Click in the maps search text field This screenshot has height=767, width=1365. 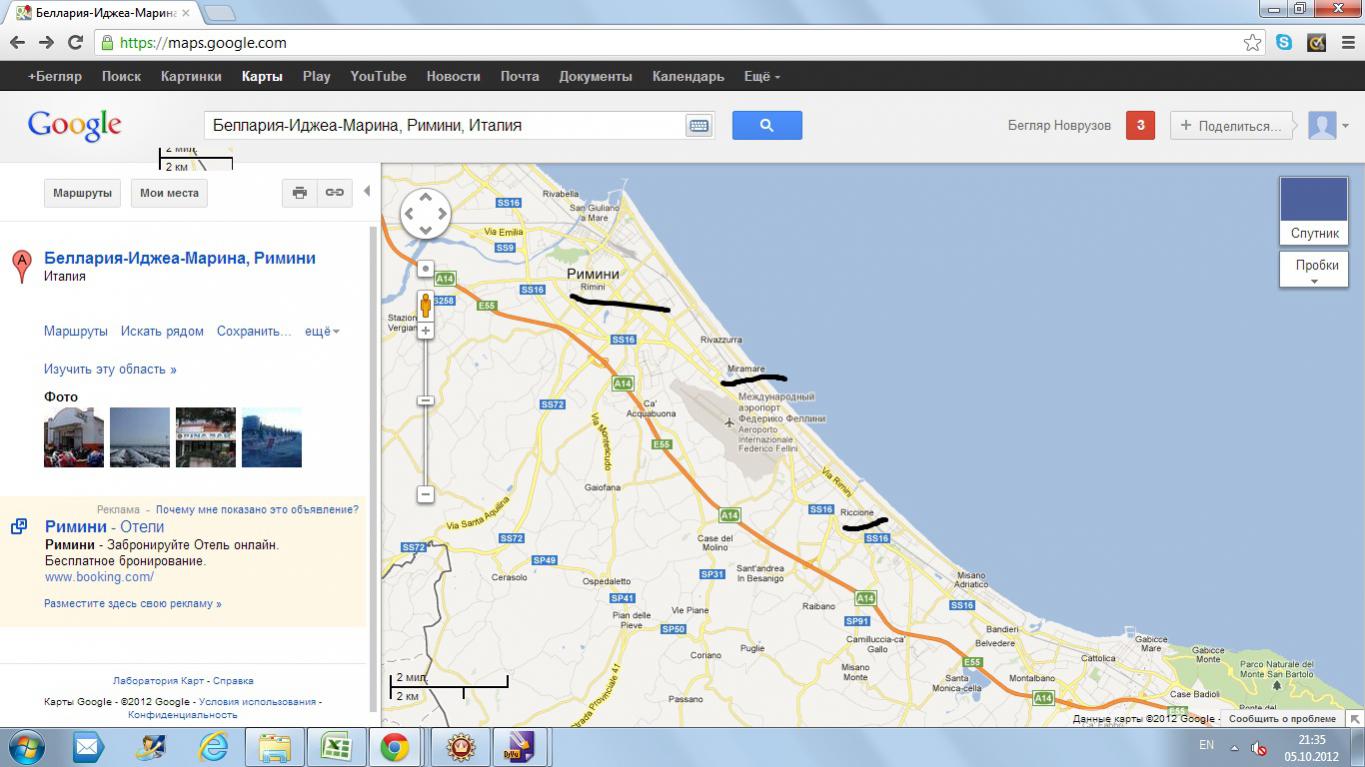click(x=440, y=126)
